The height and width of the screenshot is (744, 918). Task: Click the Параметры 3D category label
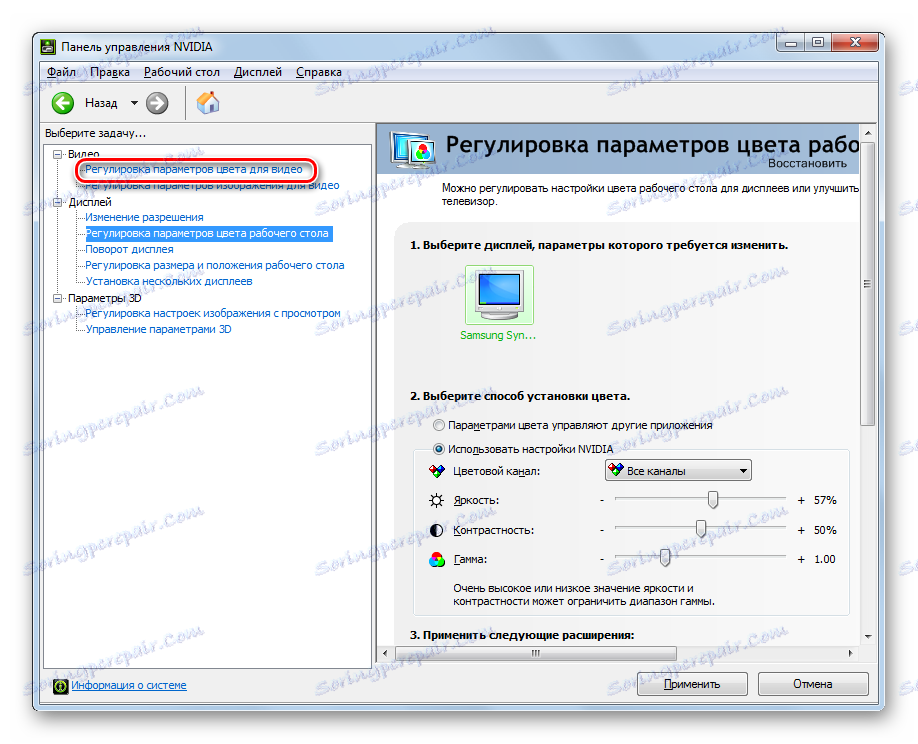104,299
